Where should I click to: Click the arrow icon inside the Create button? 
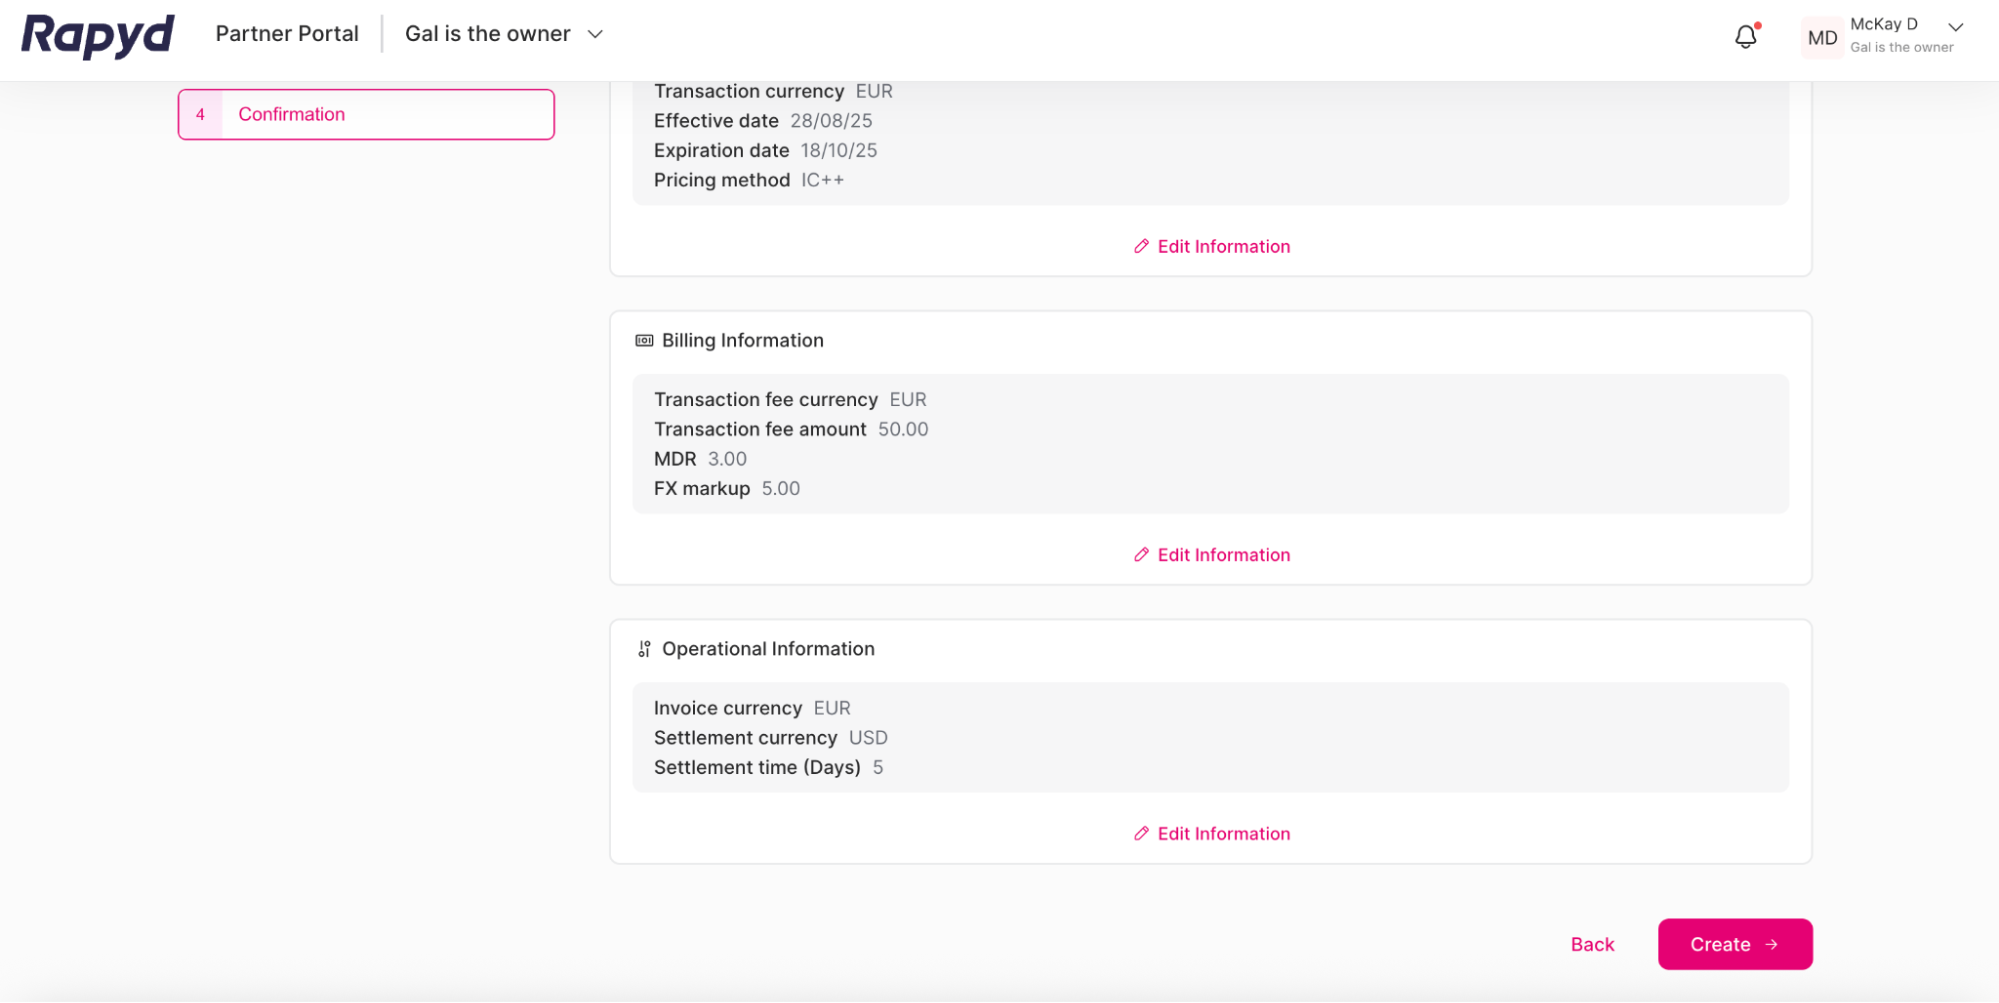coord(1771,944)
